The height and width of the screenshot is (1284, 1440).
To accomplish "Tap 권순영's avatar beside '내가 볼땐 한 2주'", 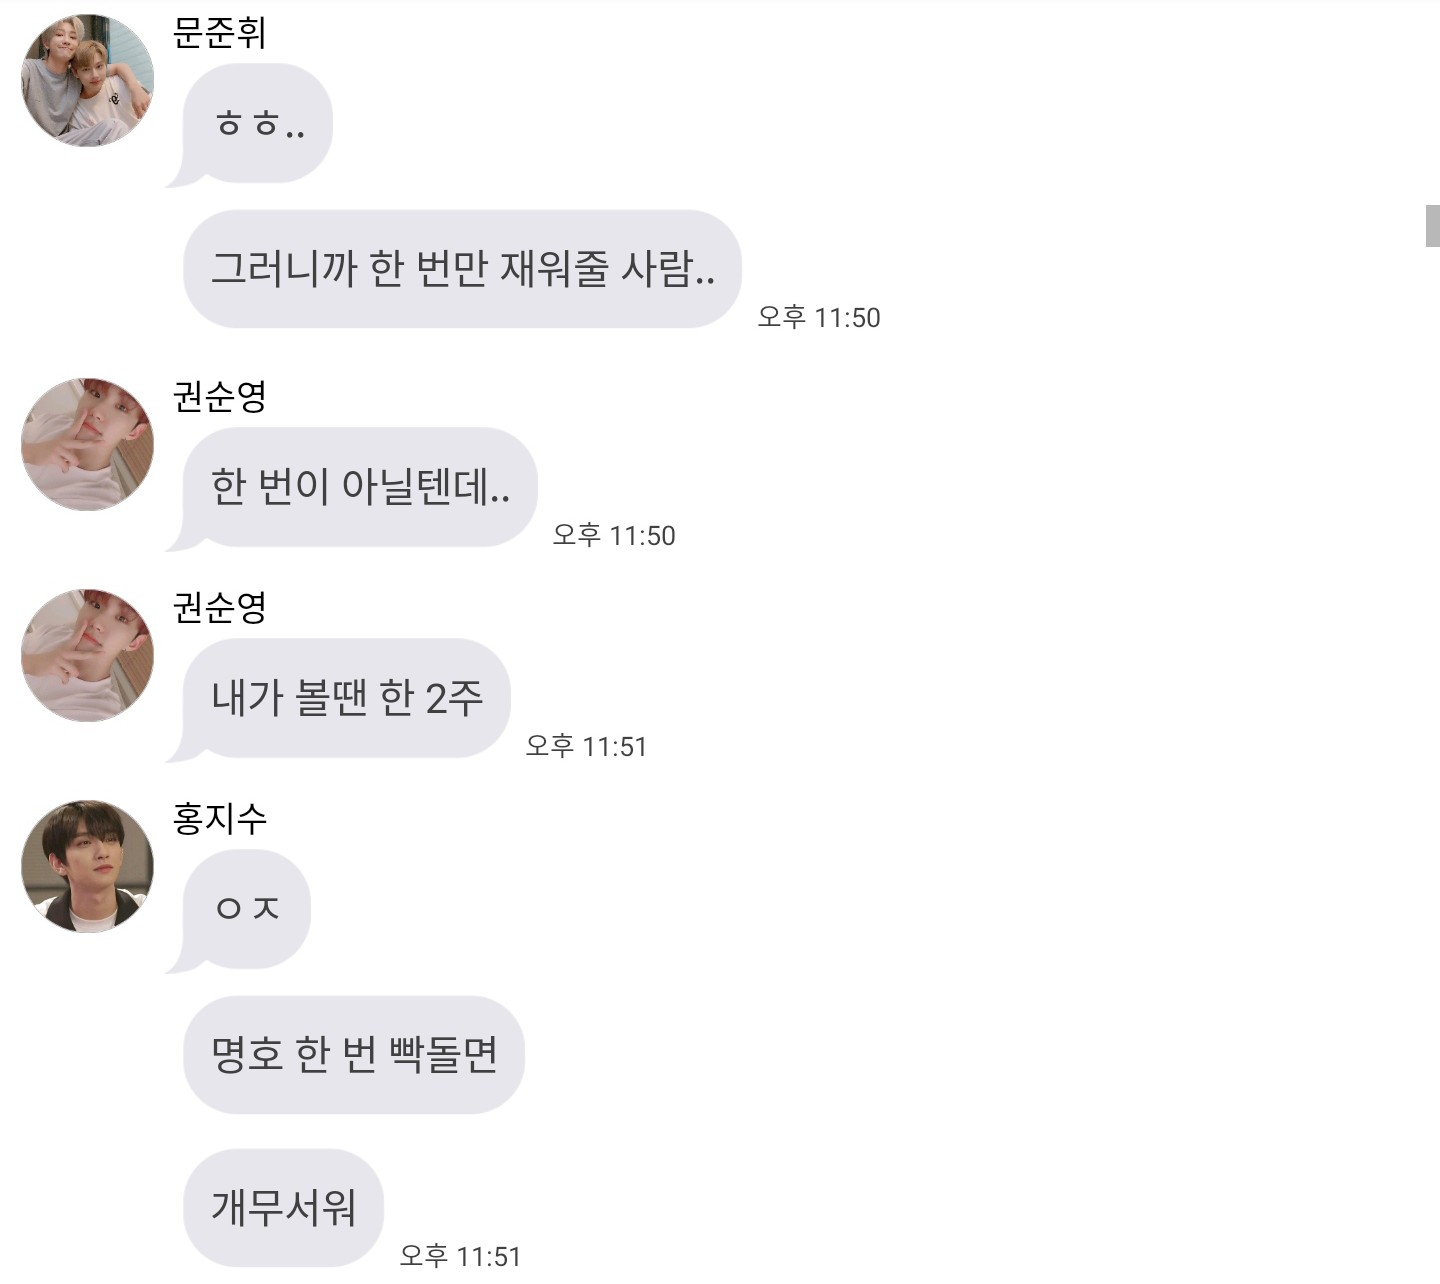I will coord(88,656).
